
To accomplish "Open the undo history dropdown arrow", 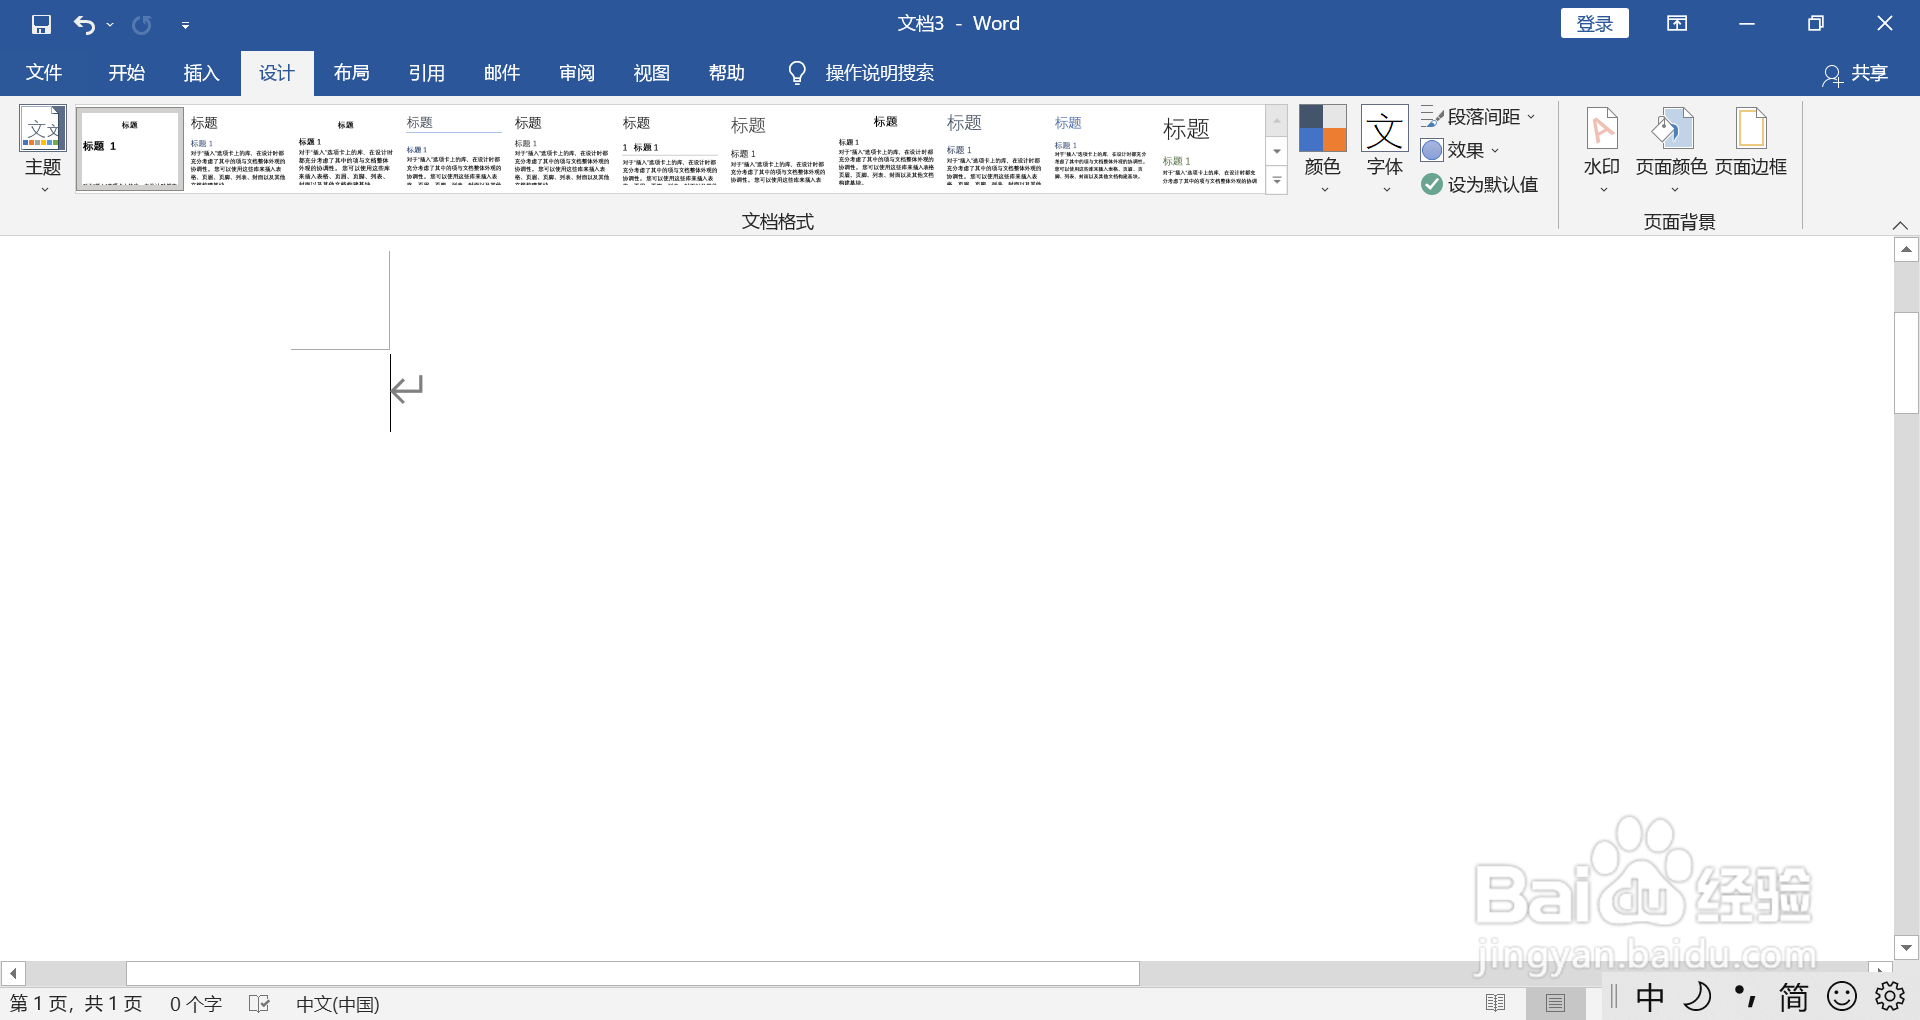I will point(110,24).
